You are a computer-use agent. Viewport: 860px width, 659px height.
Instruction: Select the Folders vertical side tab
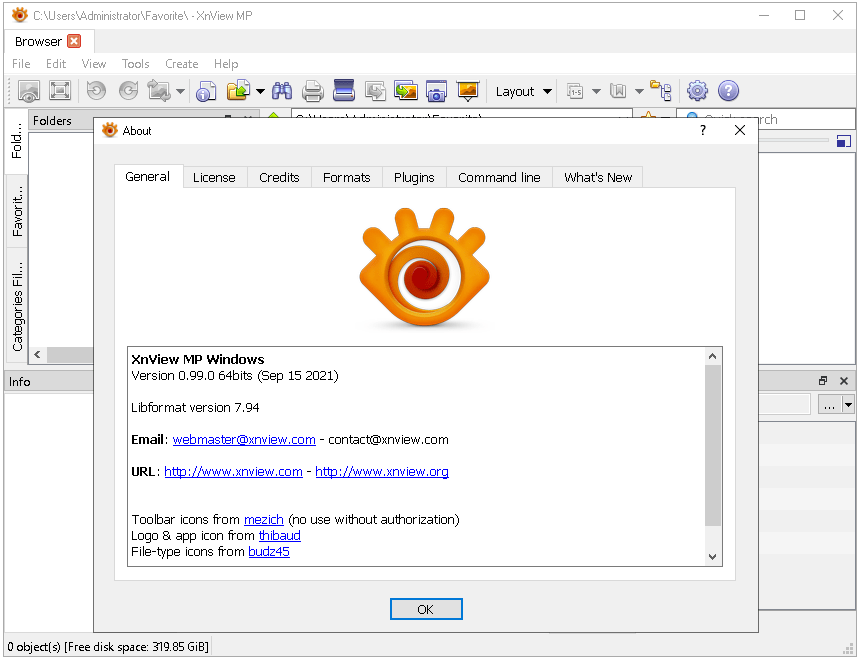coord(16,141)
